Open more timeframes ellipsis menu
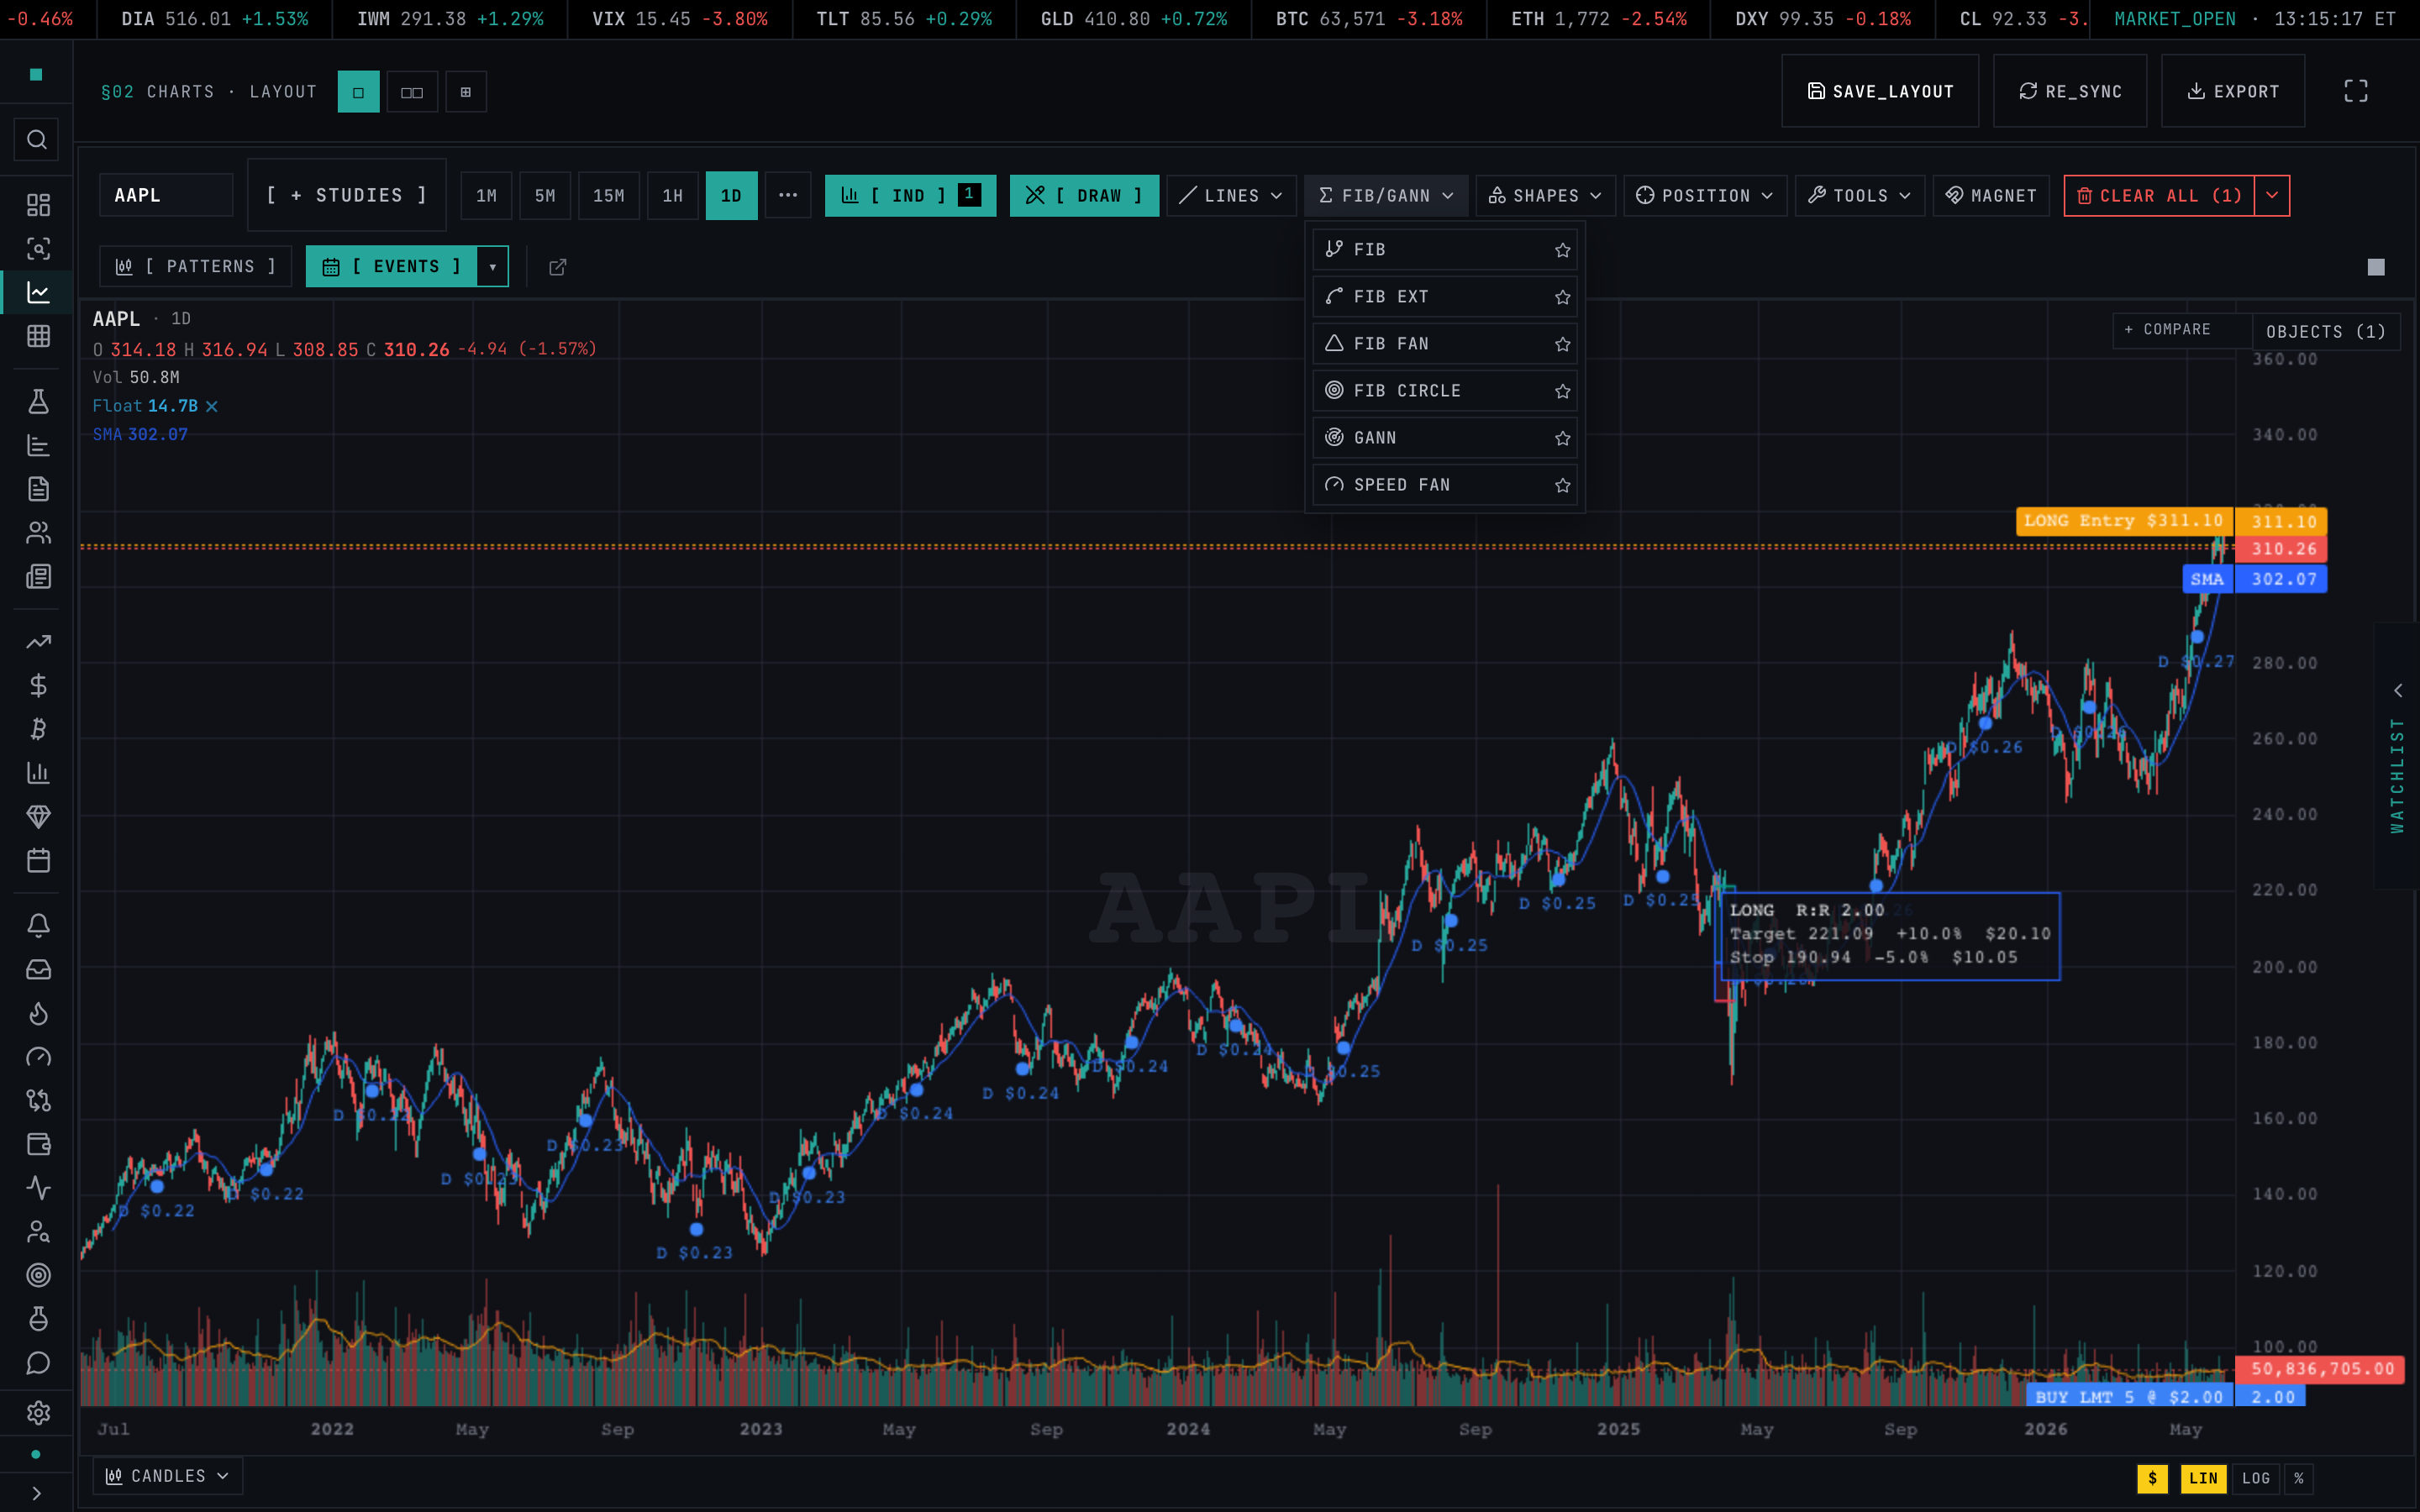 (x=788, y=196)
